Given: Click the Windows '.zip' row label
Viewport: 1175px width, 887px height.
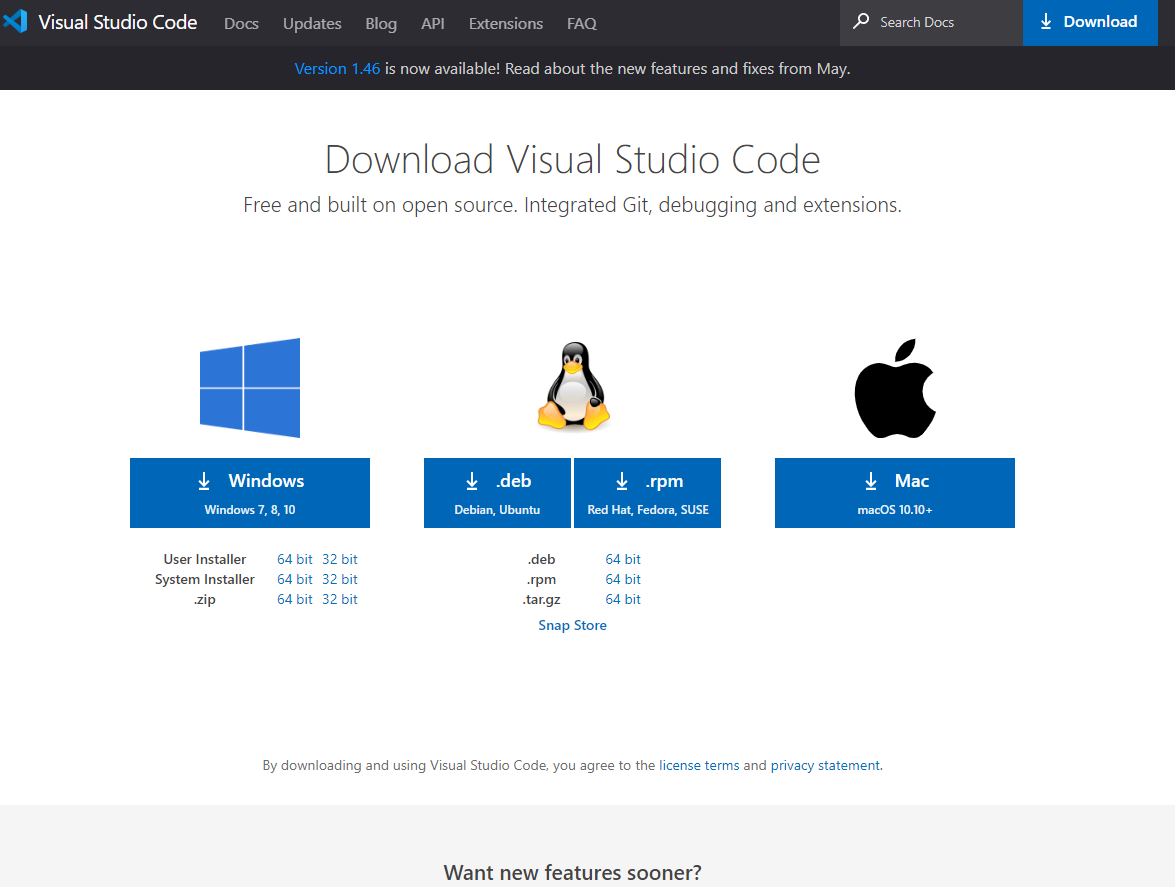Looking at the screenshot, I should click(x=205, y=599).
